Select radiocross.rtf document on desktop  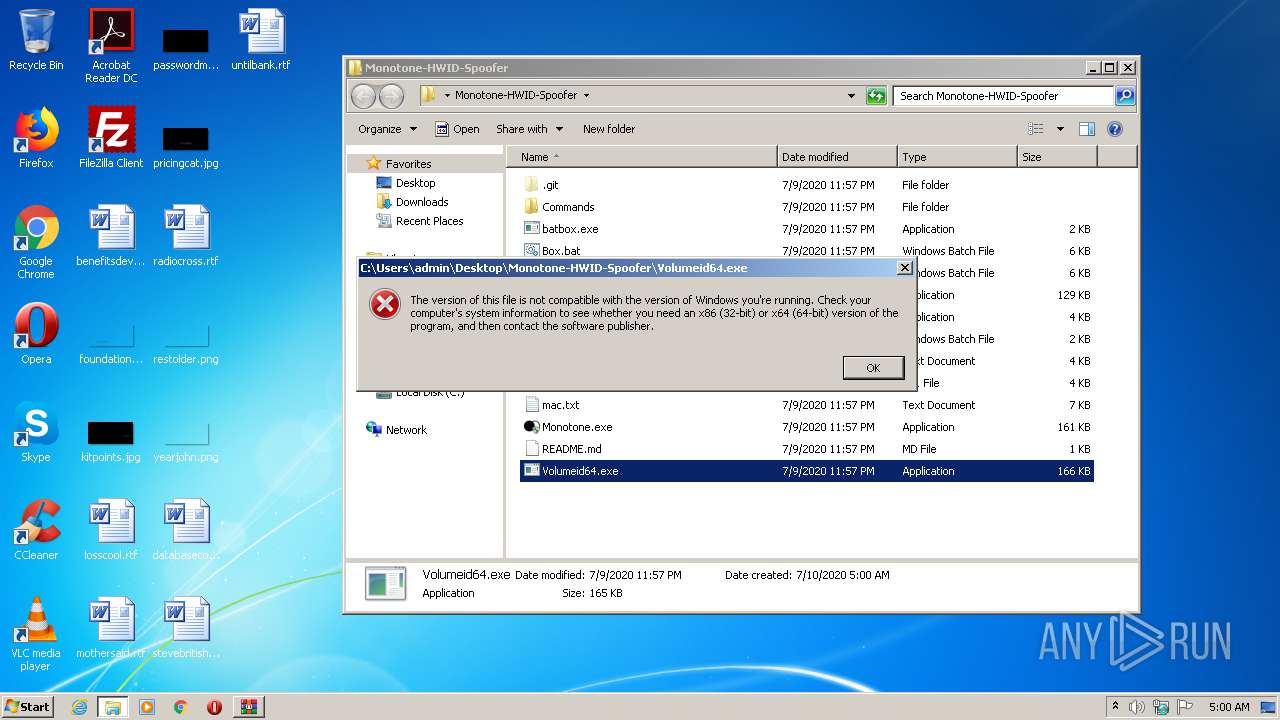tap(185, 236)
